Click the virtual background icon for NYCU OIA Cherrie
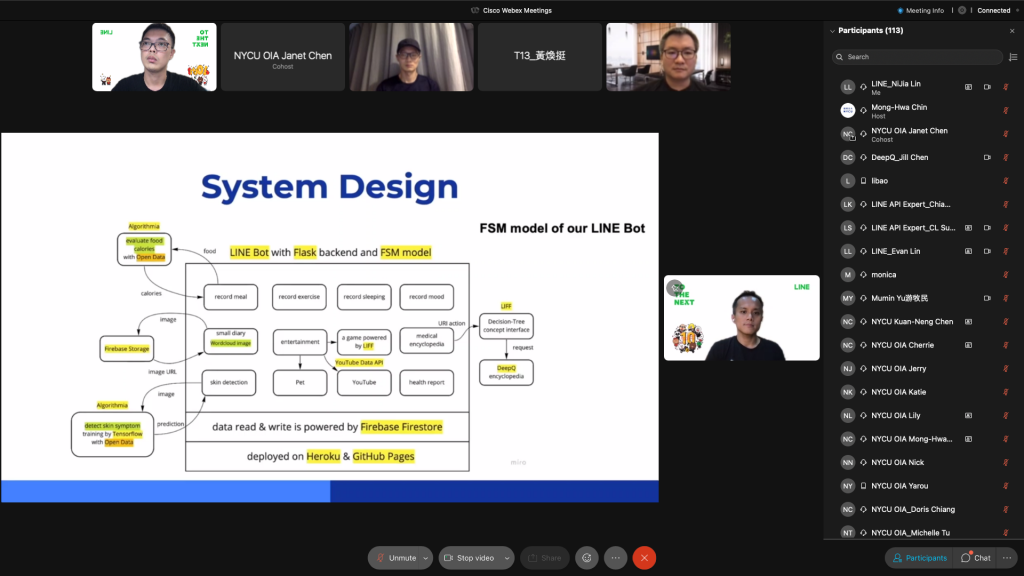Viewport: 1024px width, 576px height. [x=968, y=345]
